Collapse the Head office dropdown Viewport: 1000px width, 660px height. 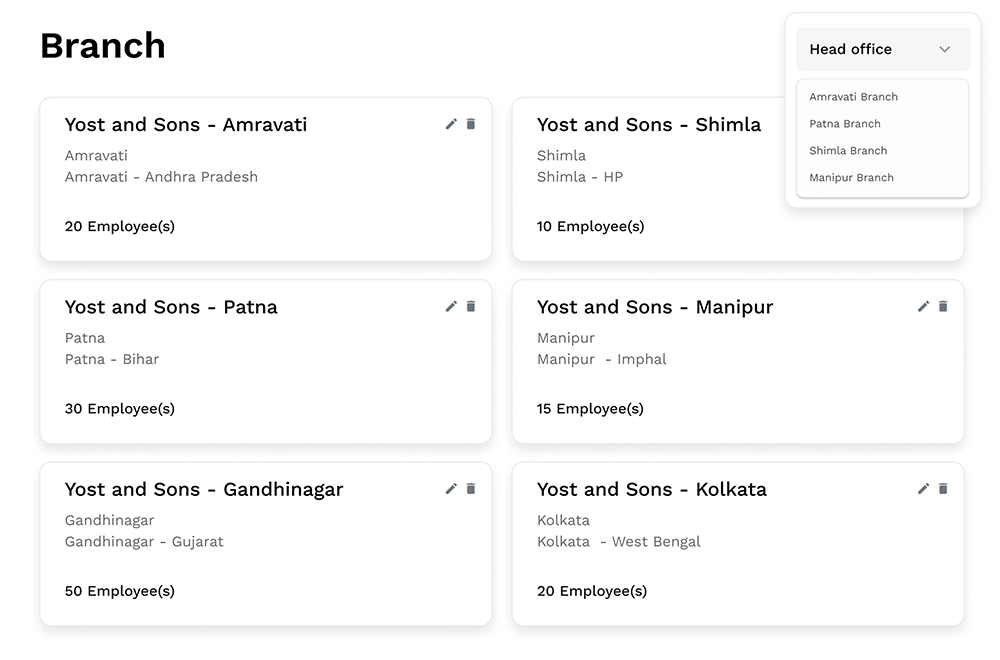882,49
